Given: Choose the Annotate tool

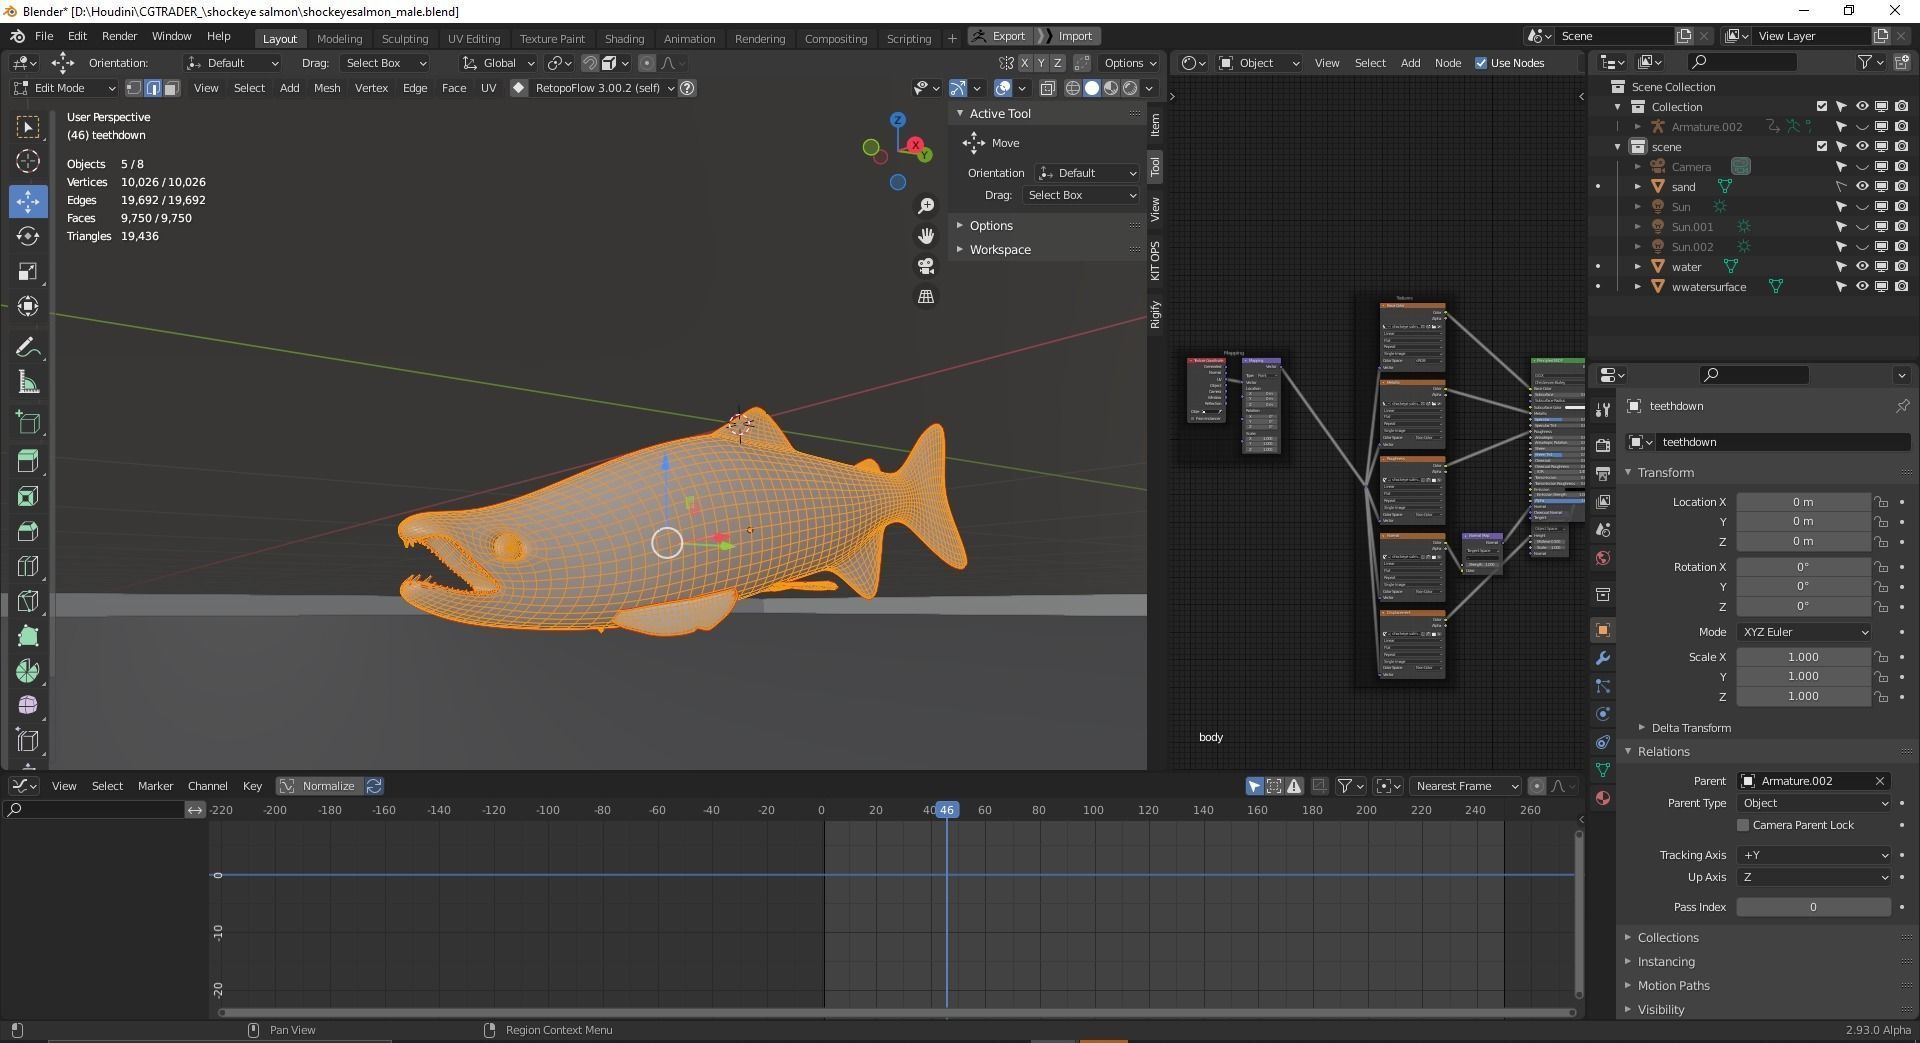Looking at the screenshot, I should click(28, 347).
